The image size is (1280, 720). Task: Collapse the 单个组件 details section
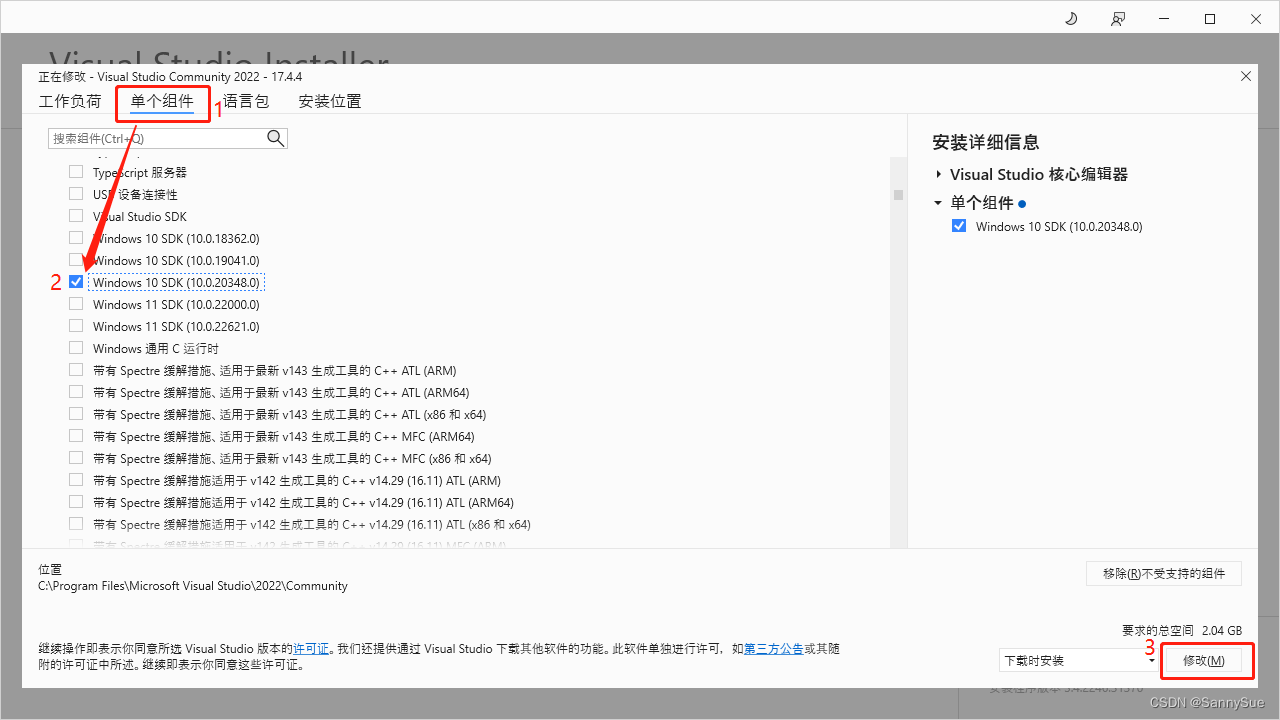[938, 203]
